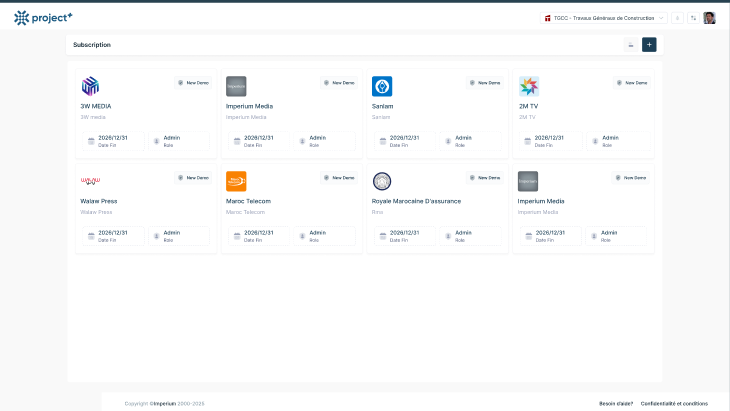Image resolution: width=730 pixels, height=411 pixels.
Task: Open the Confidentialité et conditions link
Action: (x=674, y=404)
